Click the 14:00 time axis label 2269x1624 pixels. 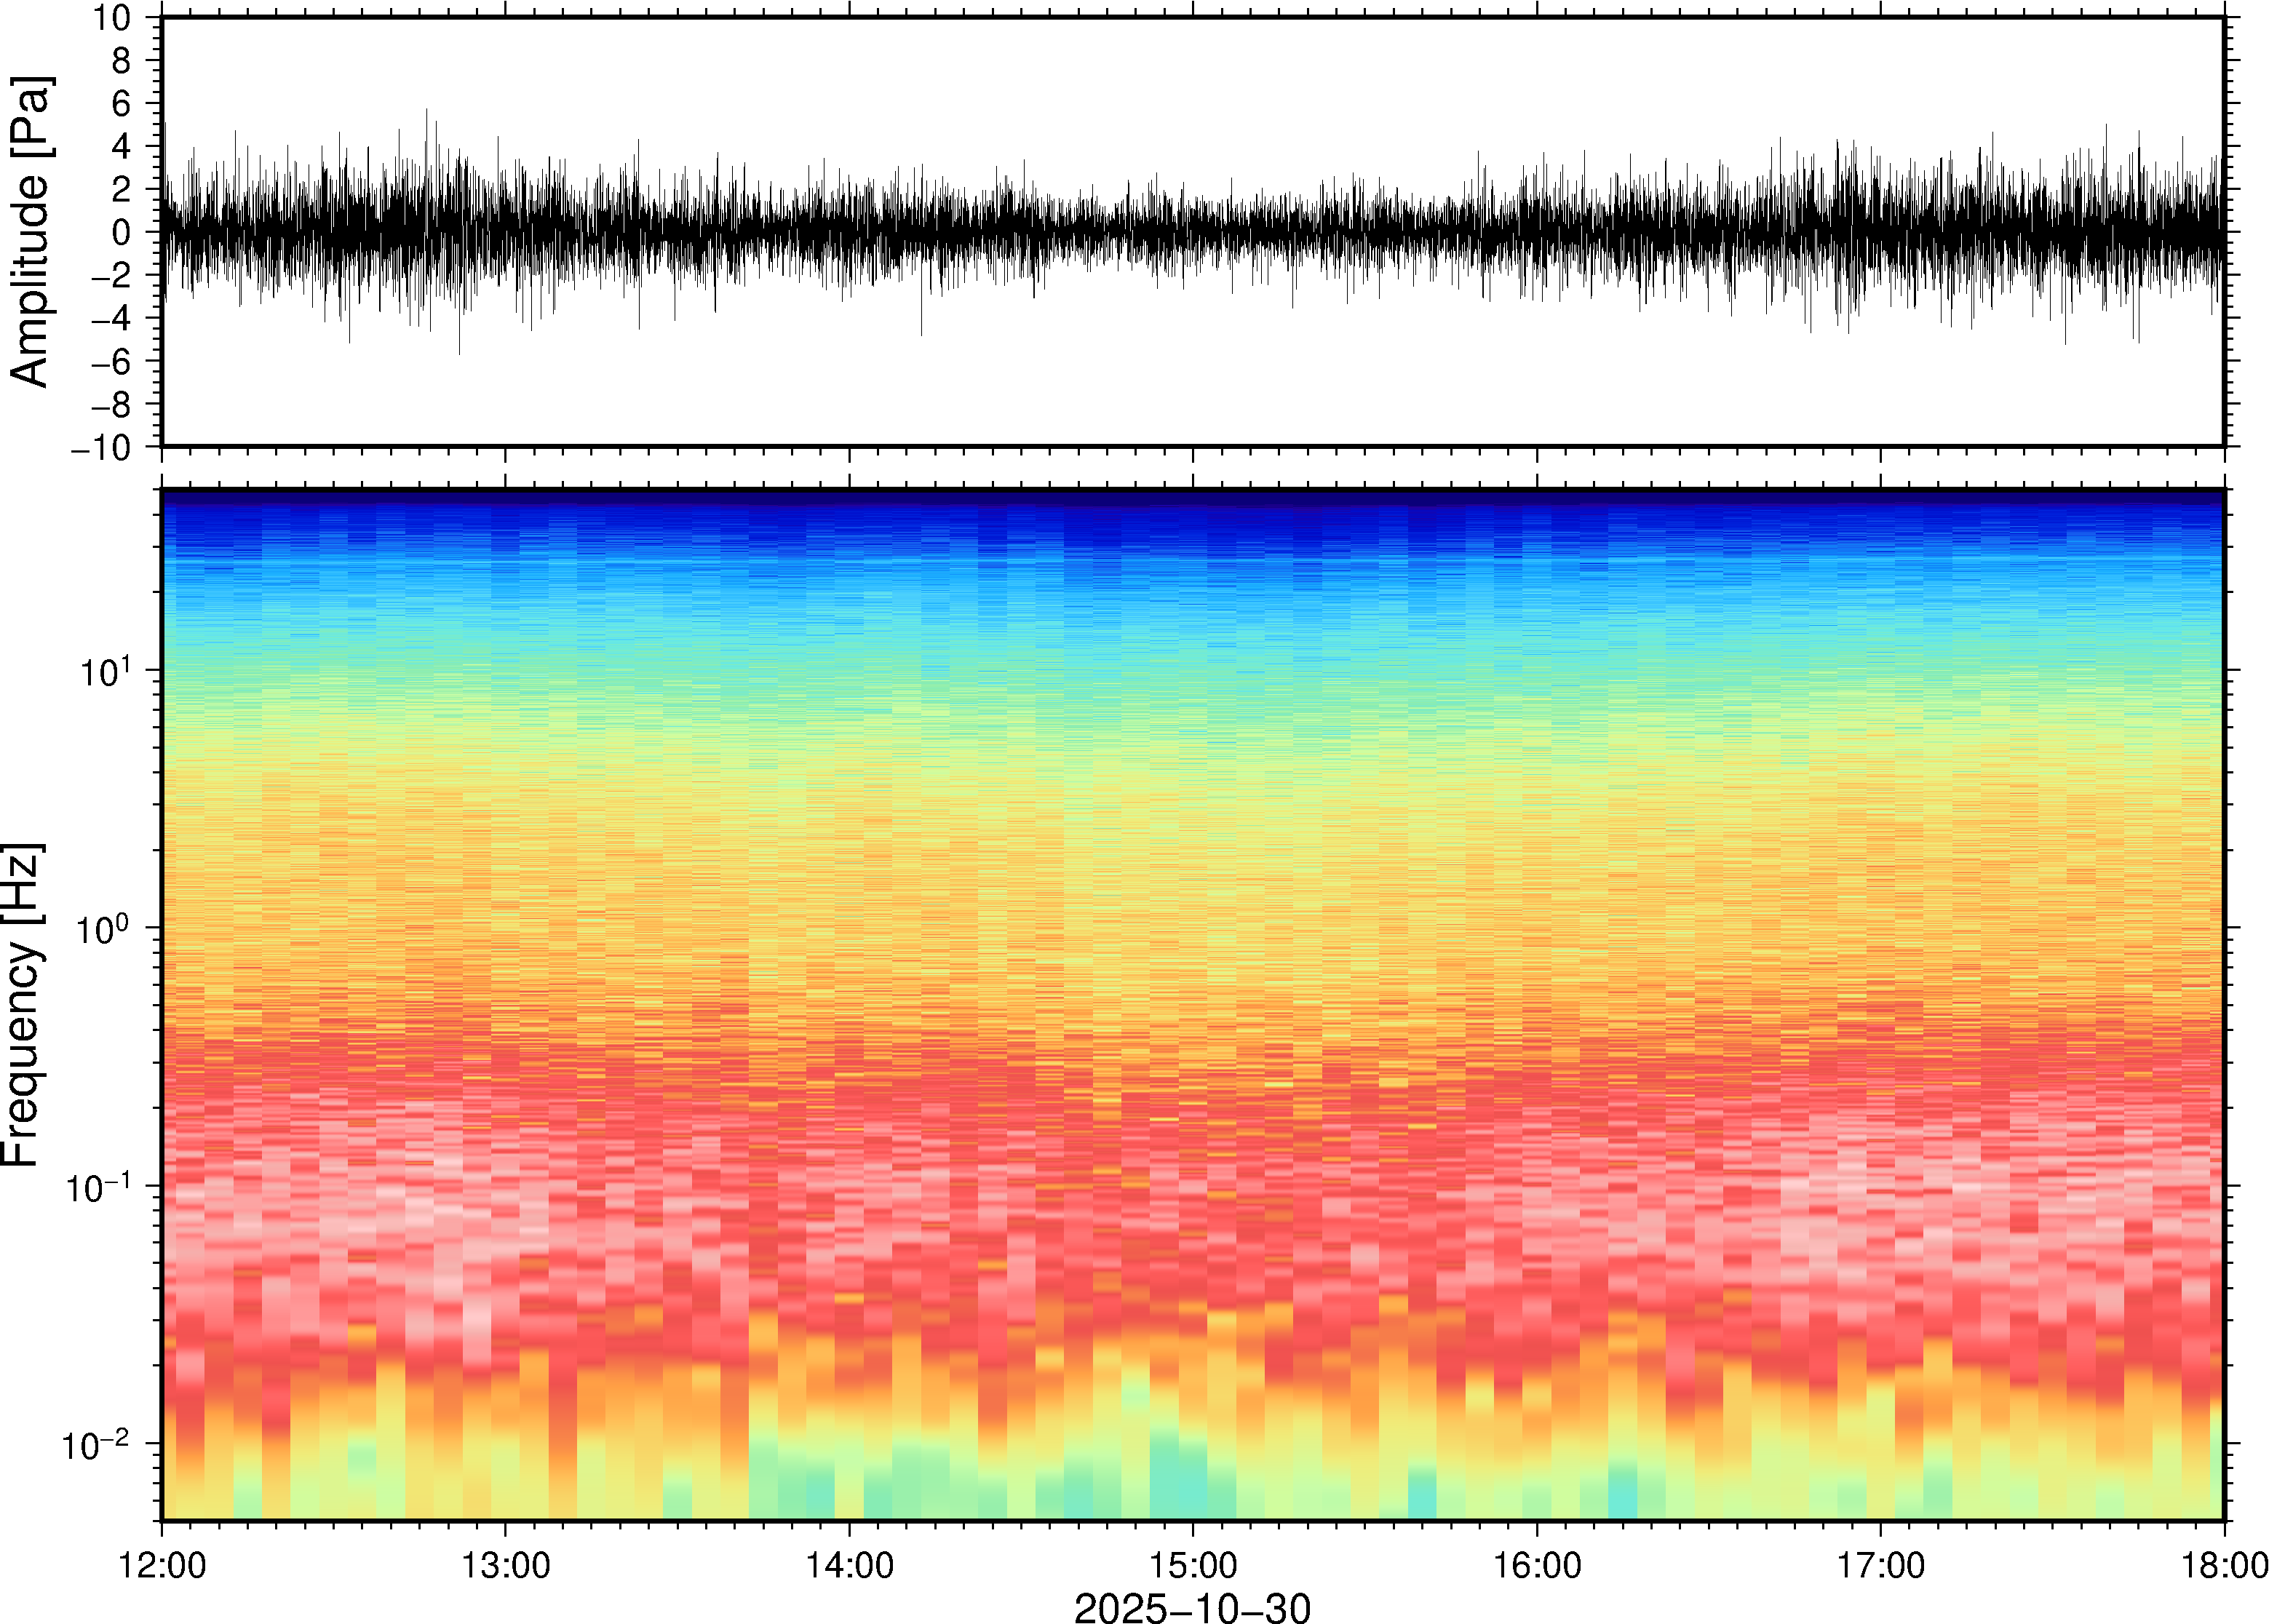(x=849, y=1565)
